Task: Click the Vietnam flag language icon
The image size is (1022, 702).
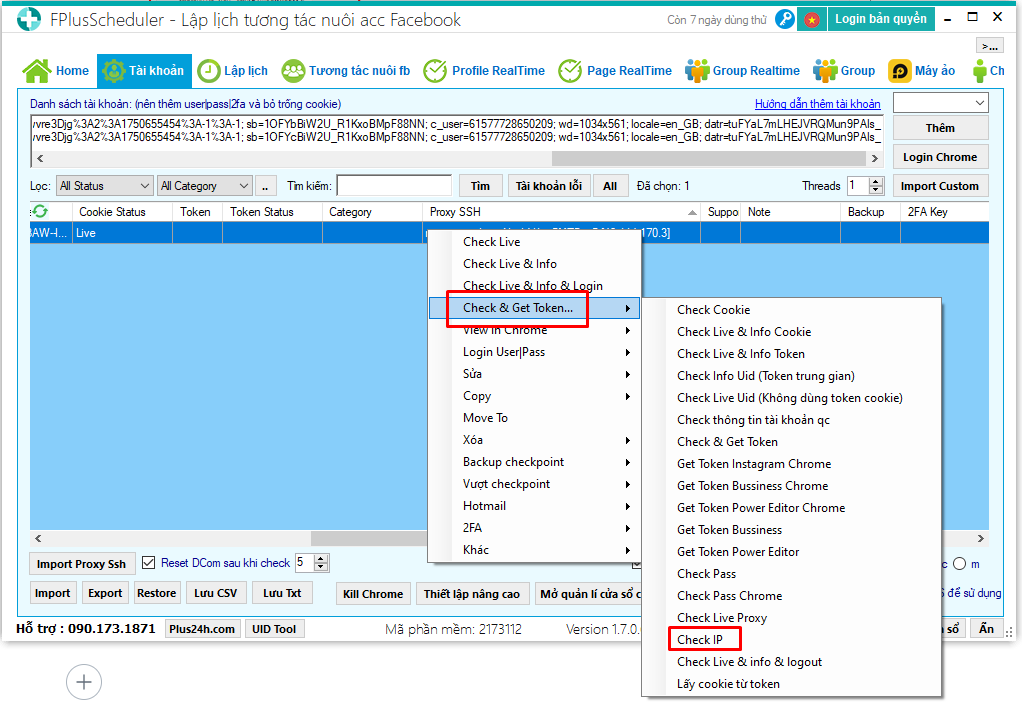Action: 811,20
